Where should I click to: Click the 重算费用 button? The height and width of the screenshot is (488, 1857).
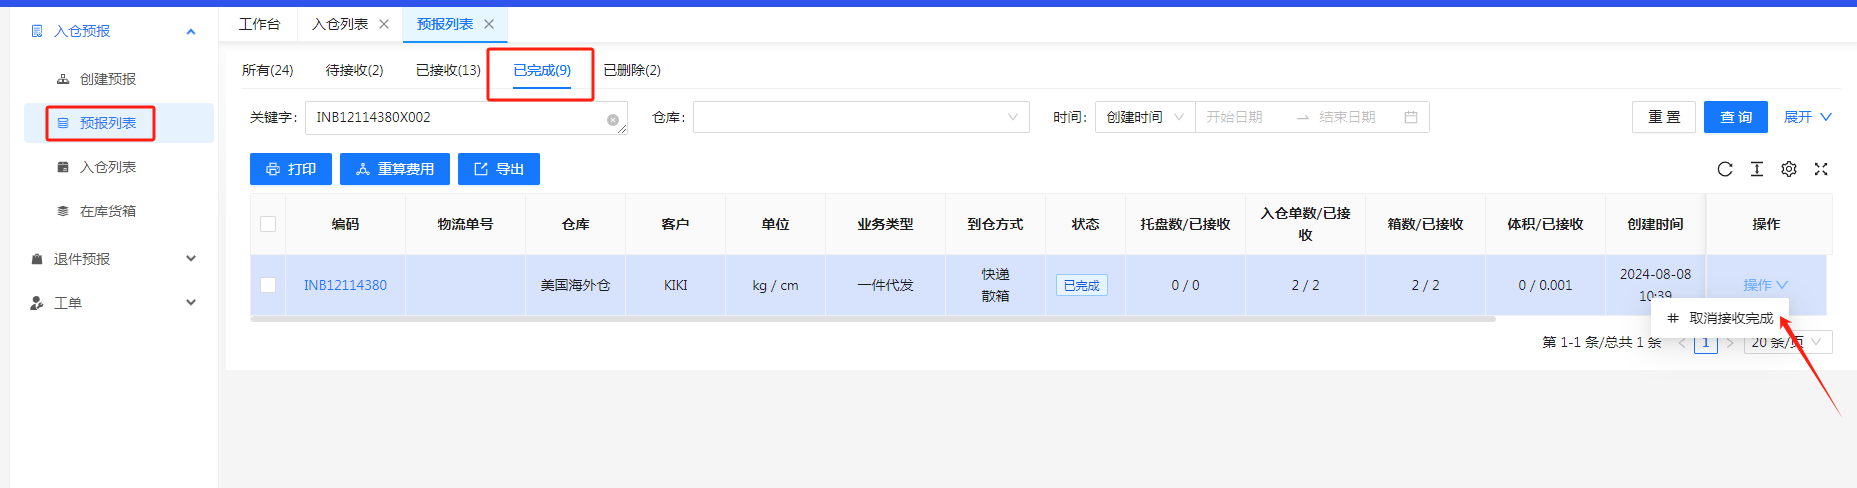395,169
